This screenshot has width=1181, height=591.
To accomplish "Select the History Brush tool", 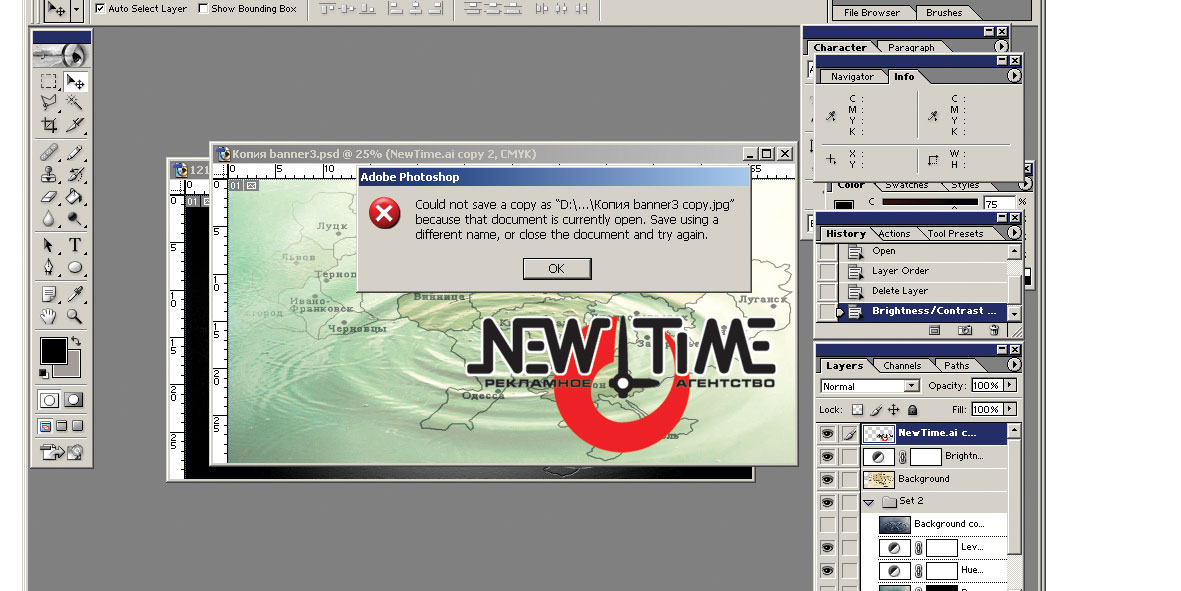I will 75,175.
